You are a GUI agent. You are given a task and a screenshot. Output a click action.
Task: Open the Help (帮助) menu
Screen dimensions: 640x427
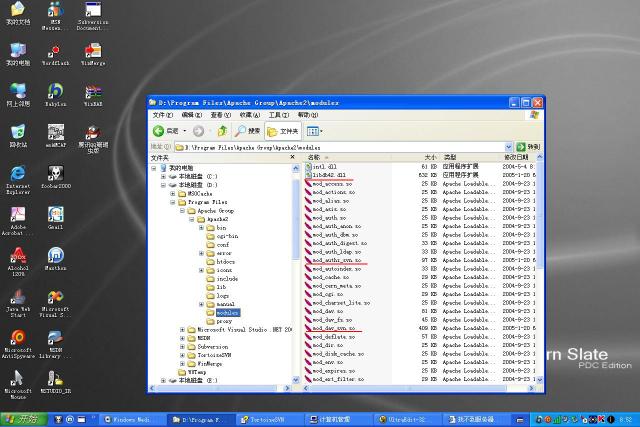click(308, 115)
